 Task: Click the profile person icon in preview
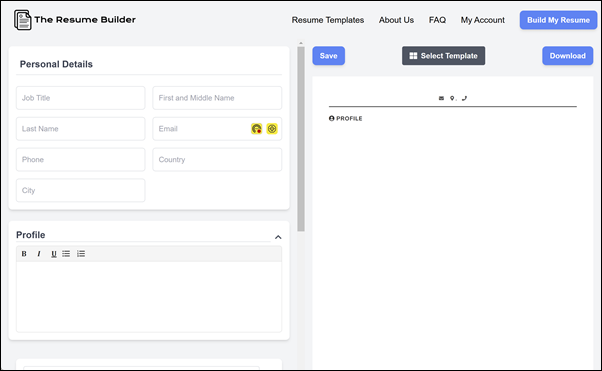[332, 118]
